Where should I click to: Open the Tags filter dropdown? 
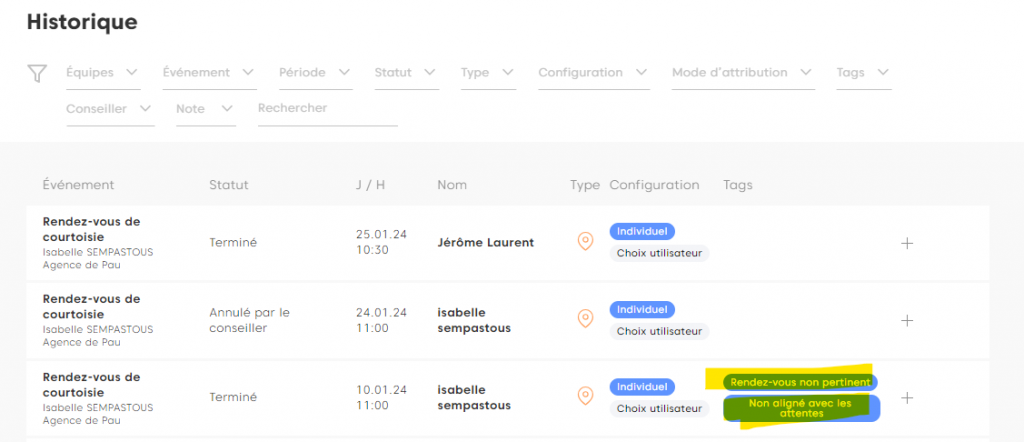tap(862, 73)
